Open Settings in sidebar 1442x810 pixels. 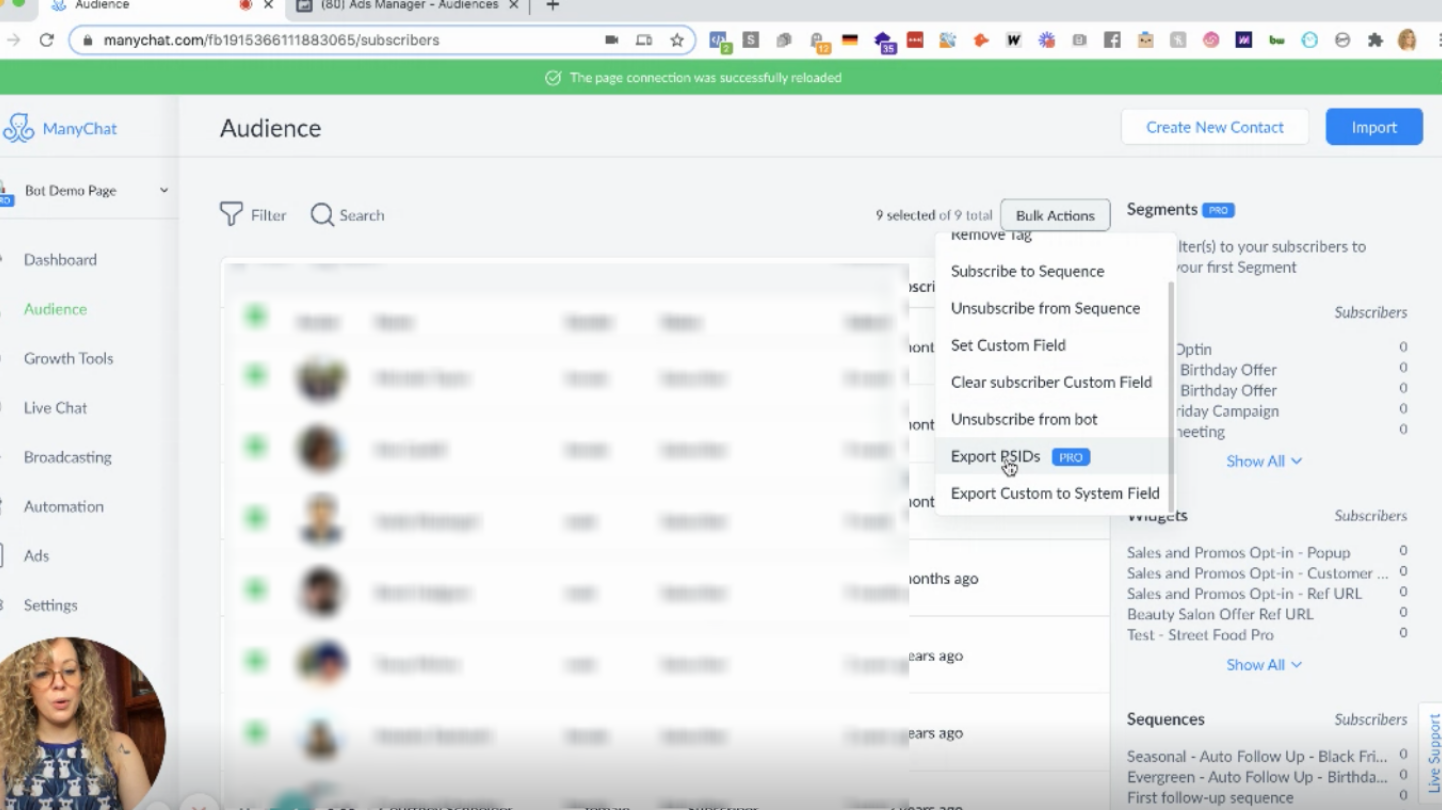50,605
